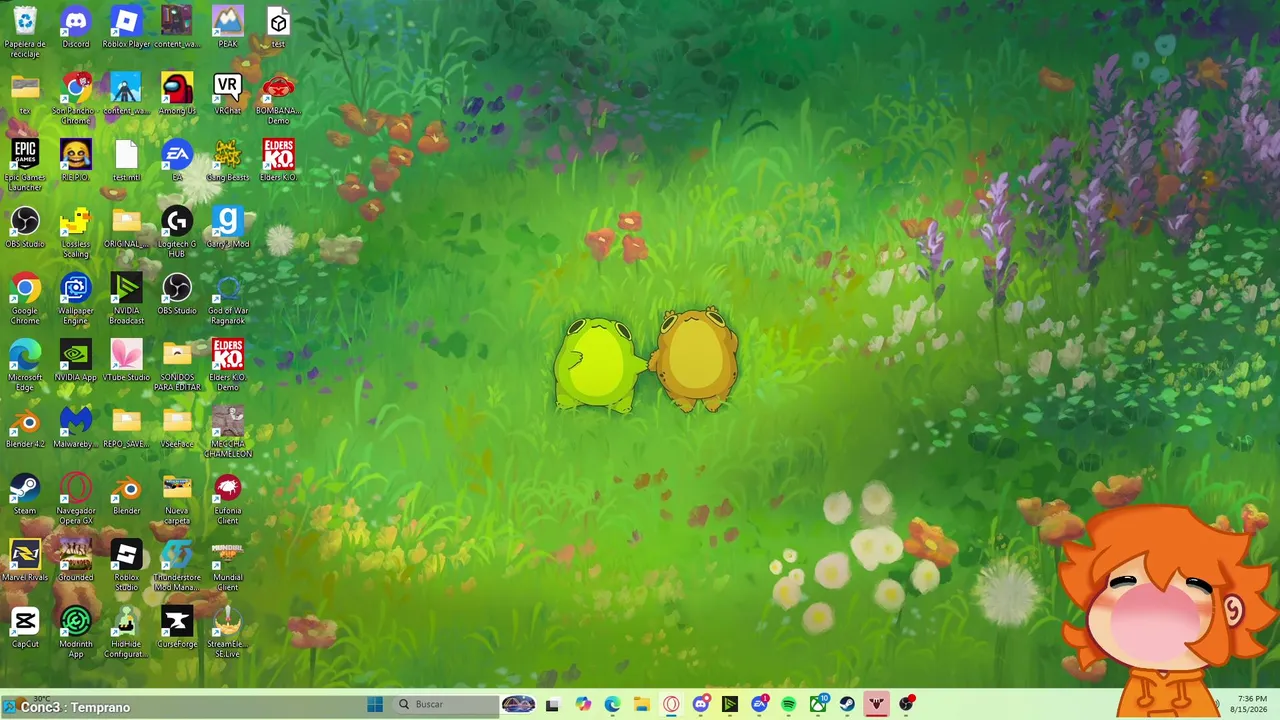This screenshot has width=1280, height=720.
Task: Open the CurseForge shortcut
Action: [177, 628]
